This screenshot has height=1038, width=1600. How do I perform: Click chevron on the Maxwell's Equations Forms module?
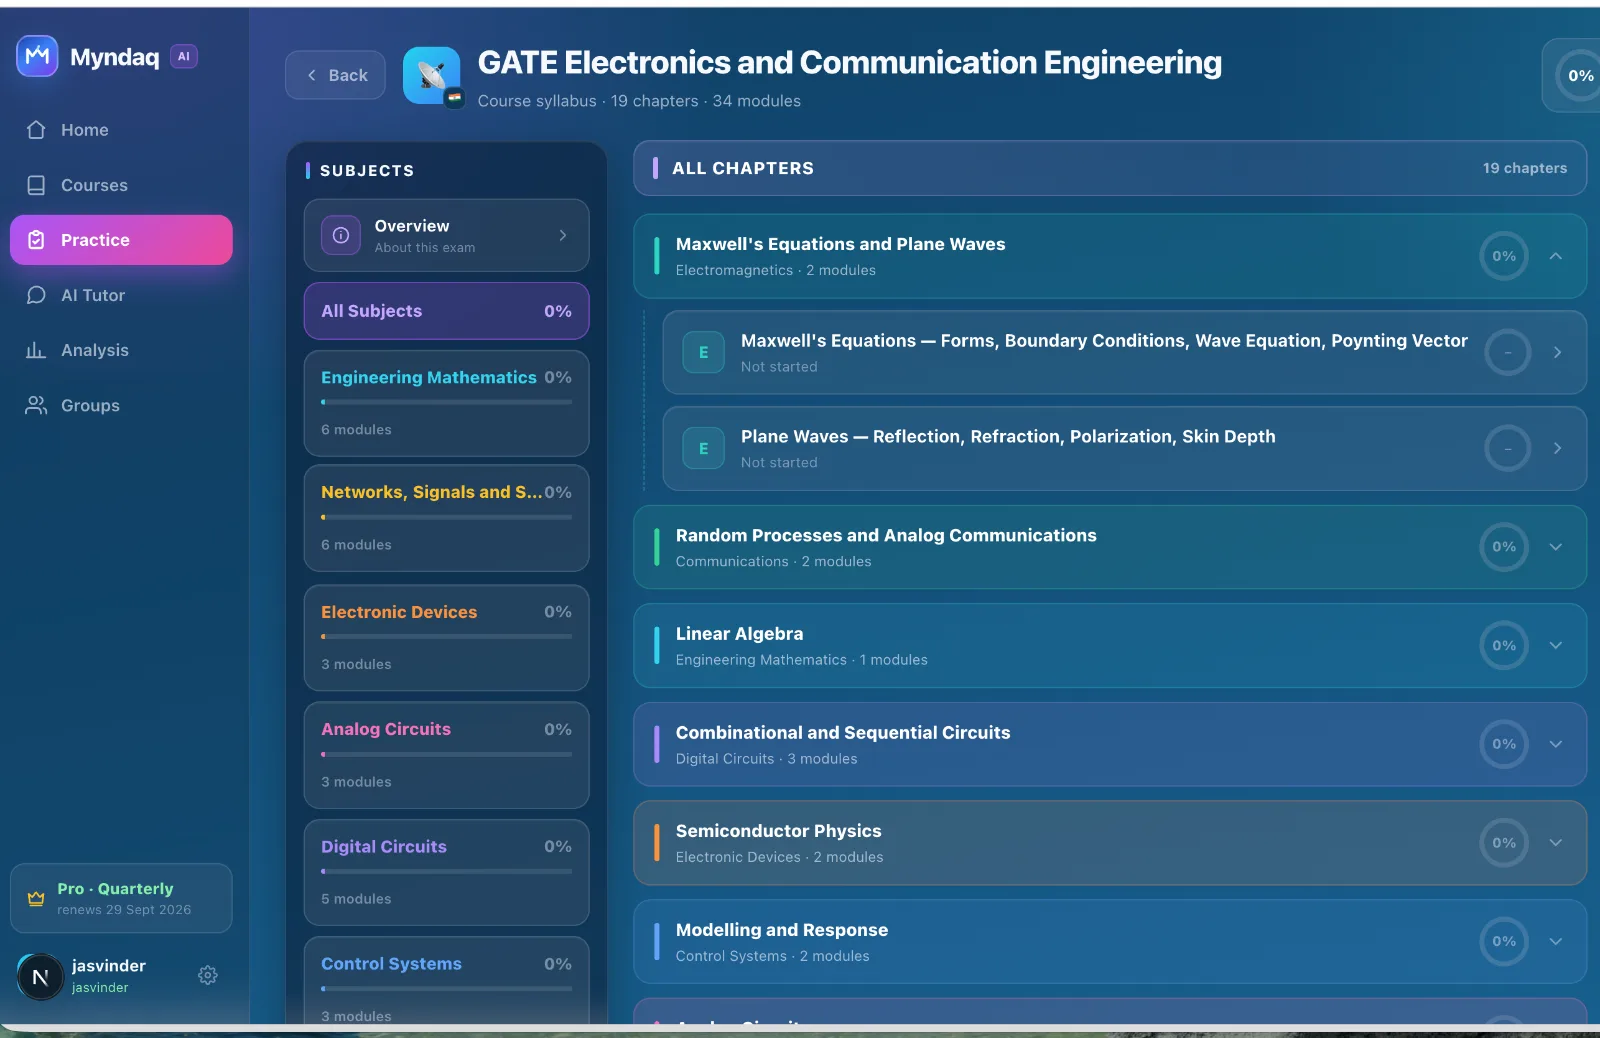click(1557, 352)
